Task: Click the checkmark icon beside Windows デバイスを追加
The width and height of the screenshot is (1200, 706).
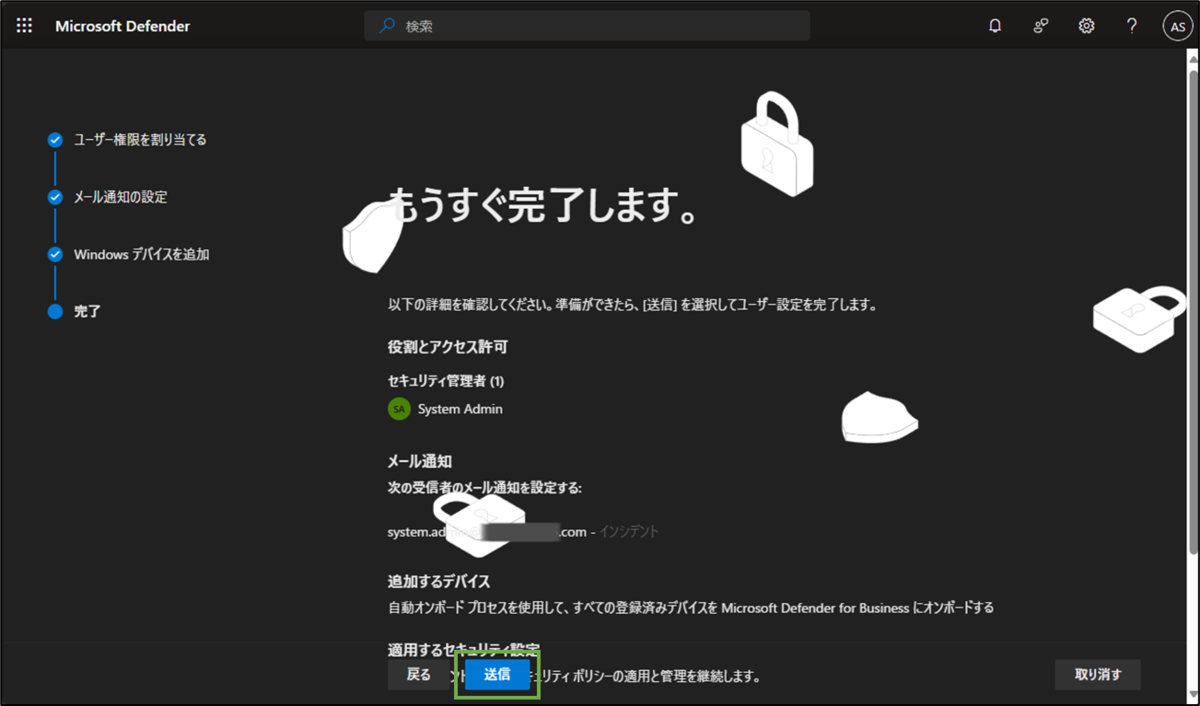Action: click(x=55, y=254)
